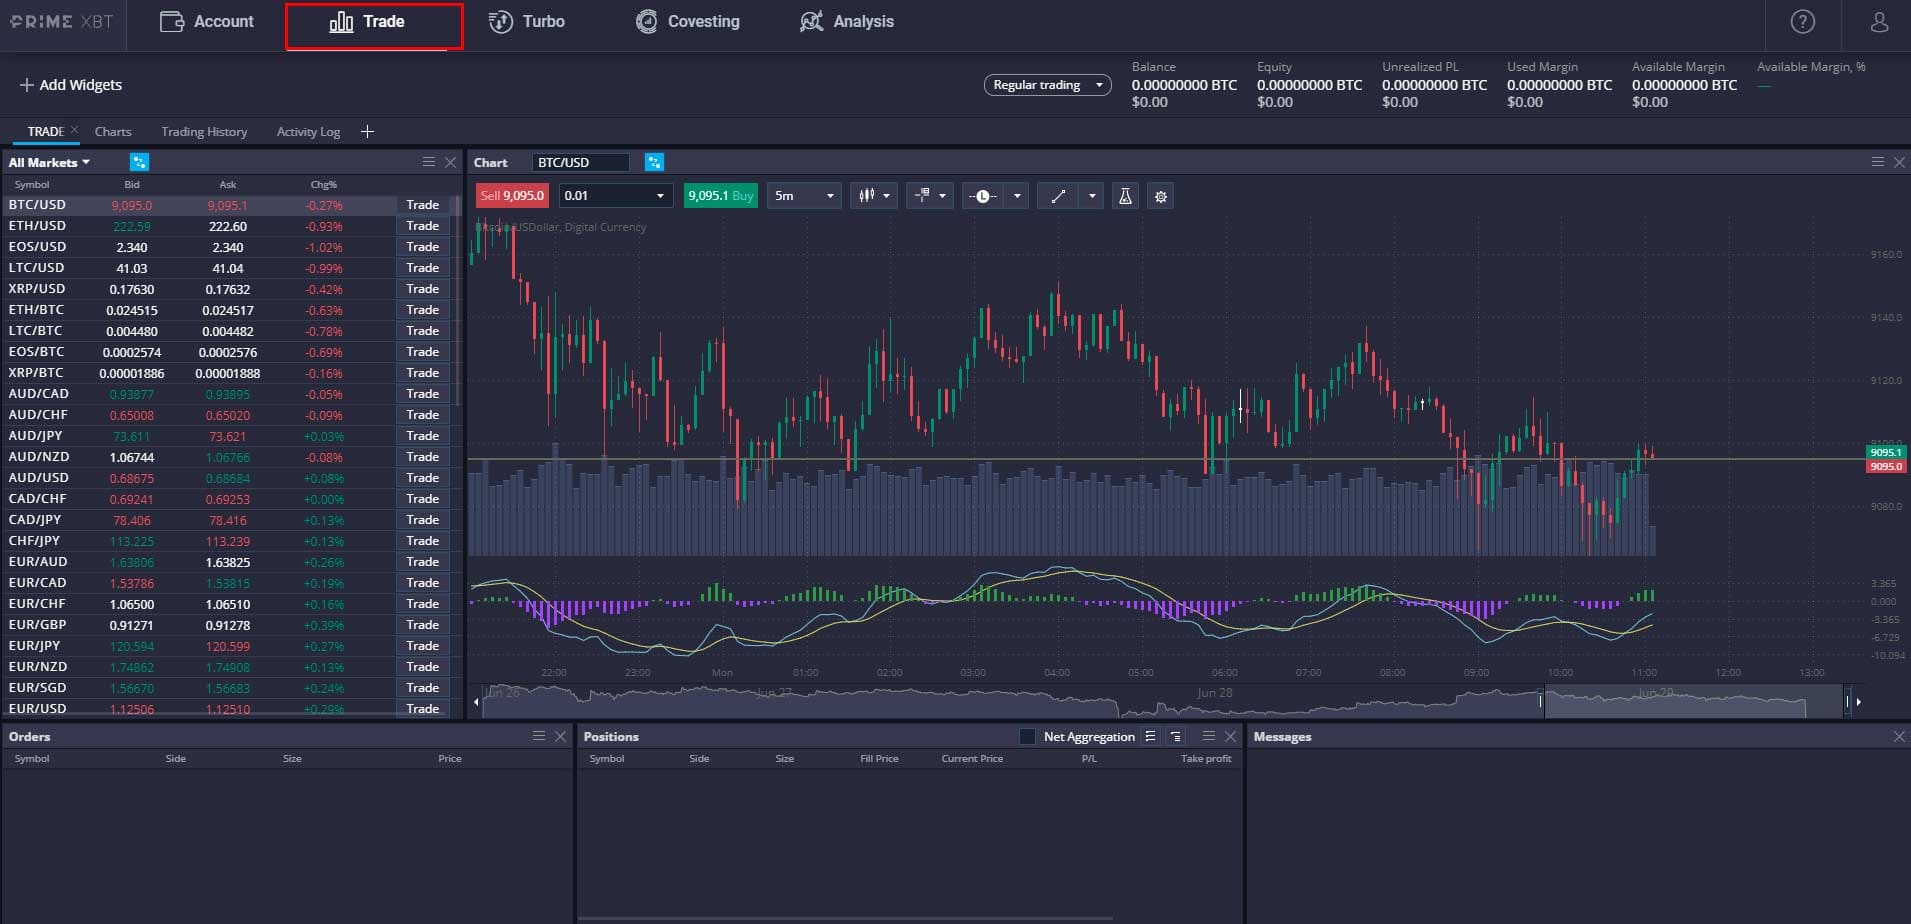Image resolution: width=1911 pixels, height=924 pixels.
Task: Close the TRADE workspace tab
Action: click(x=74, y=130)
